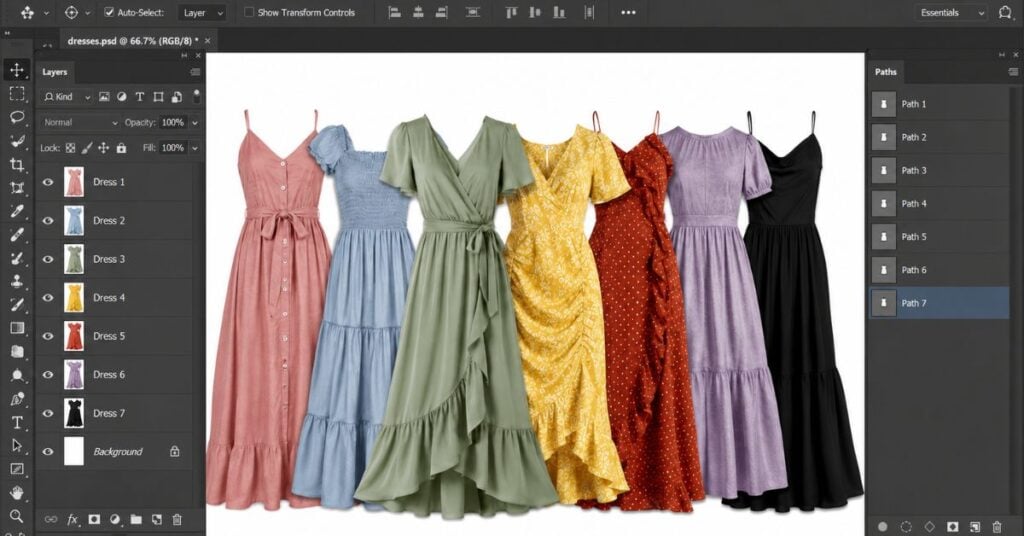Viewport: 1024px width, 536px height.
Task: Switch to the Paths panel tab
Action: point(886,72)
